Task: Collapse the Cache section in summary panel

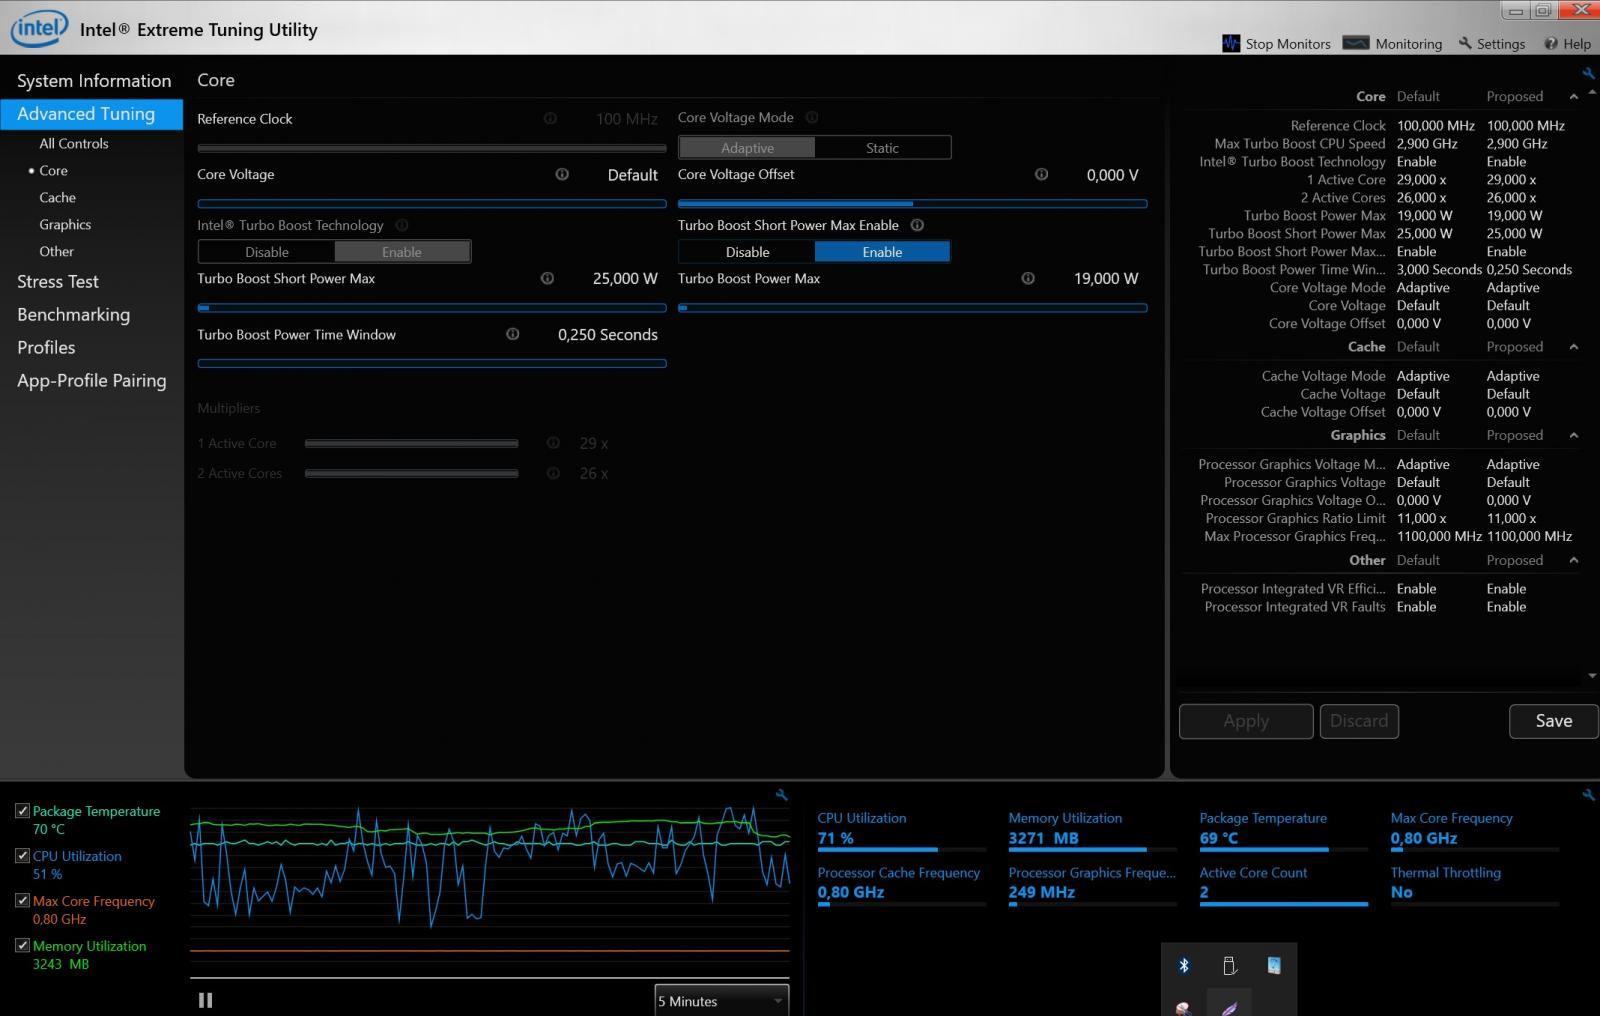Action: (1574, 347)
